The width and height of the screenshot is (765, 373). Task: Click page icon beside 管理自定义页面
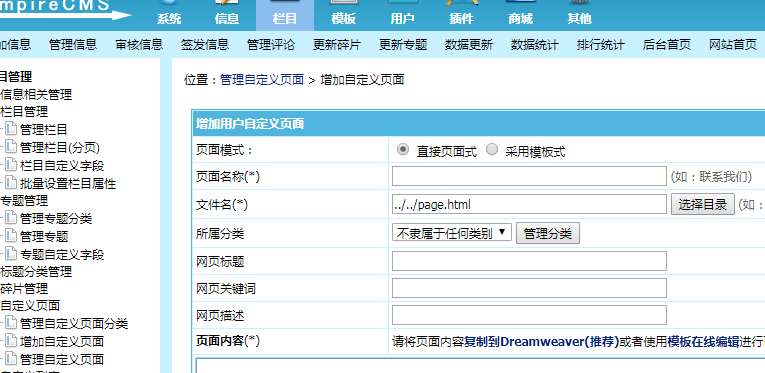(11, 359)
